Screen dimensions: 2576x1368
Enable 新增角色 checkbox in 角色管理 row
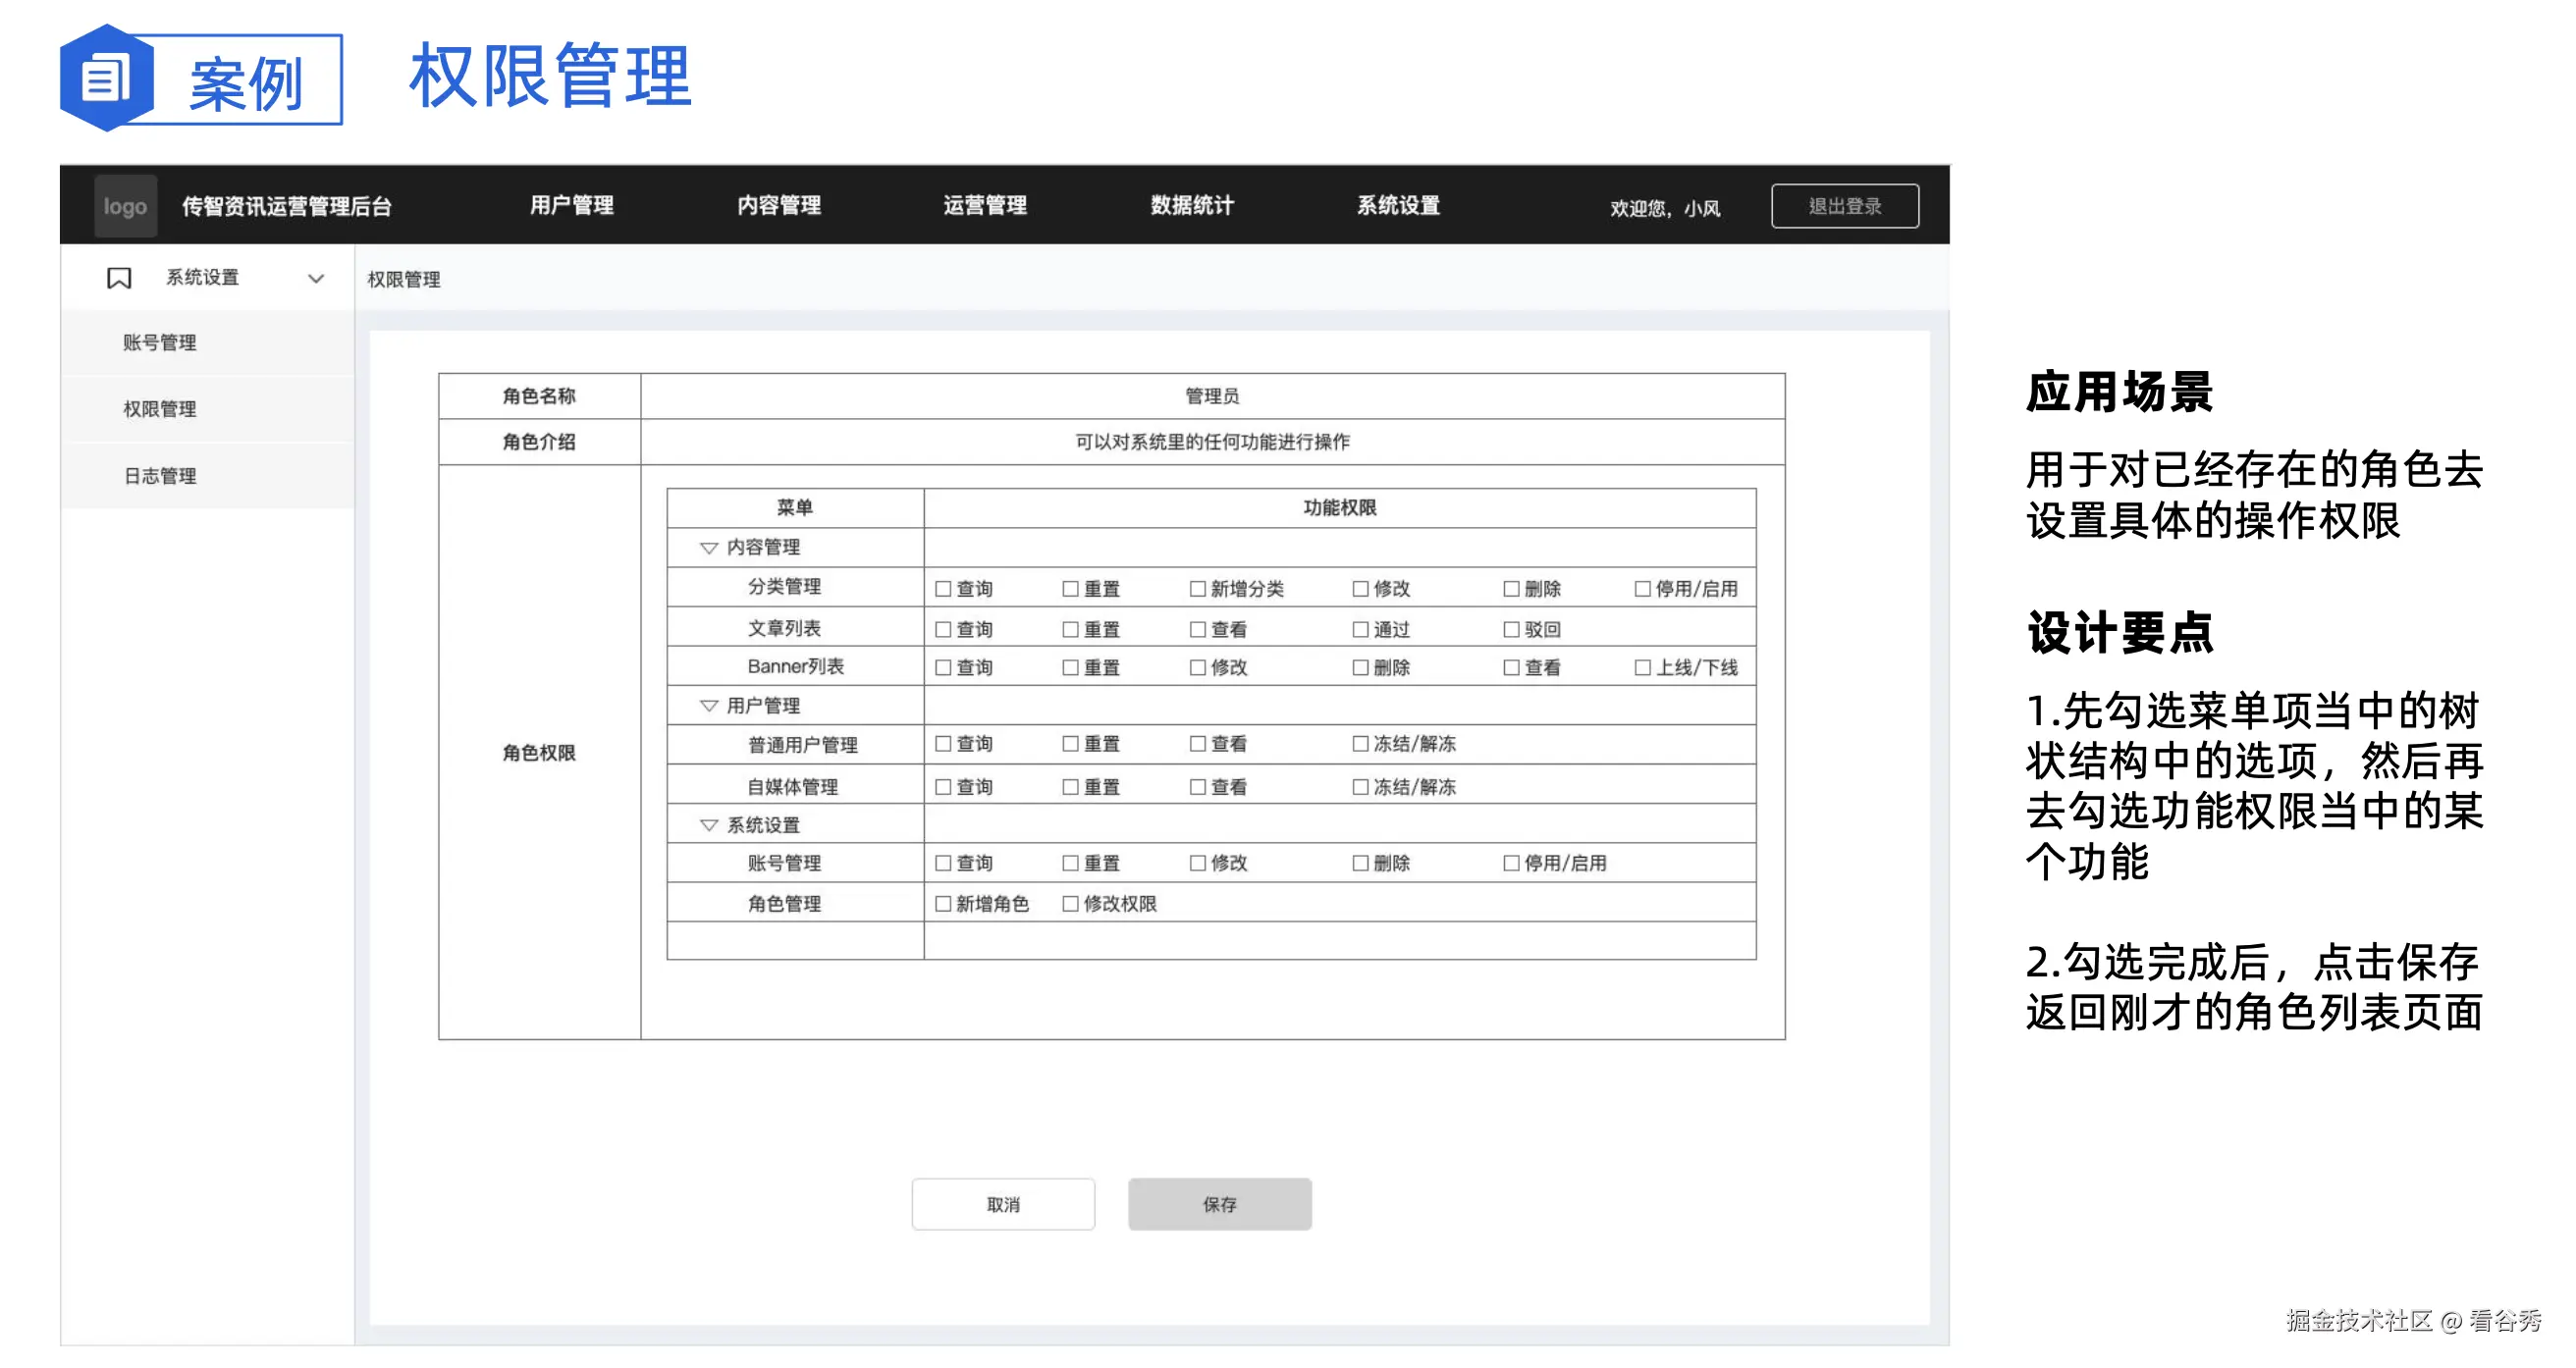pyautogui.click(x=941, y=903)
